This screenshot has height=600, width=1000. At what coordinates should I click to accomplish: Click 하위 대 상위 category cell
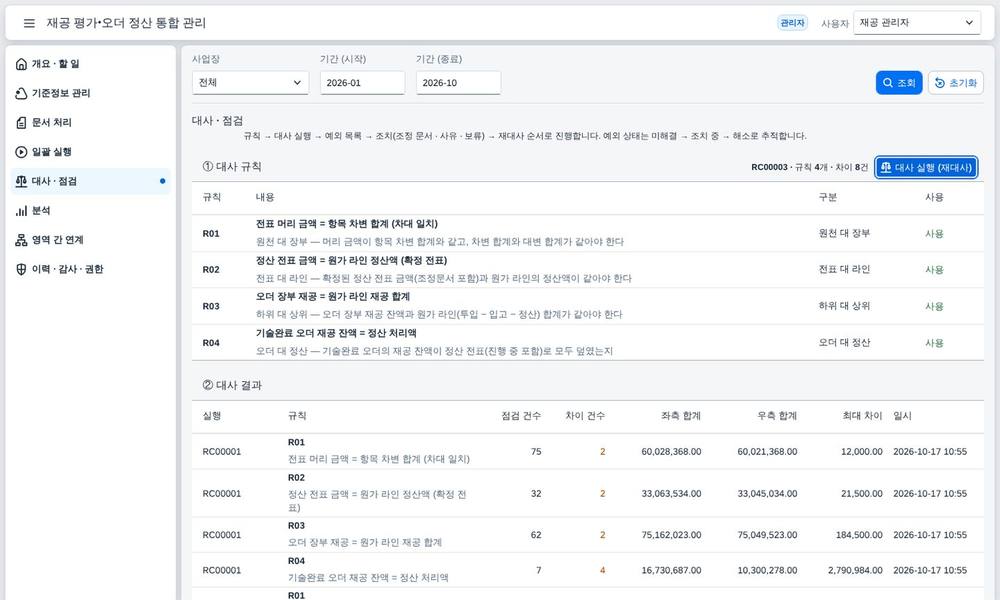click(844, 305)
